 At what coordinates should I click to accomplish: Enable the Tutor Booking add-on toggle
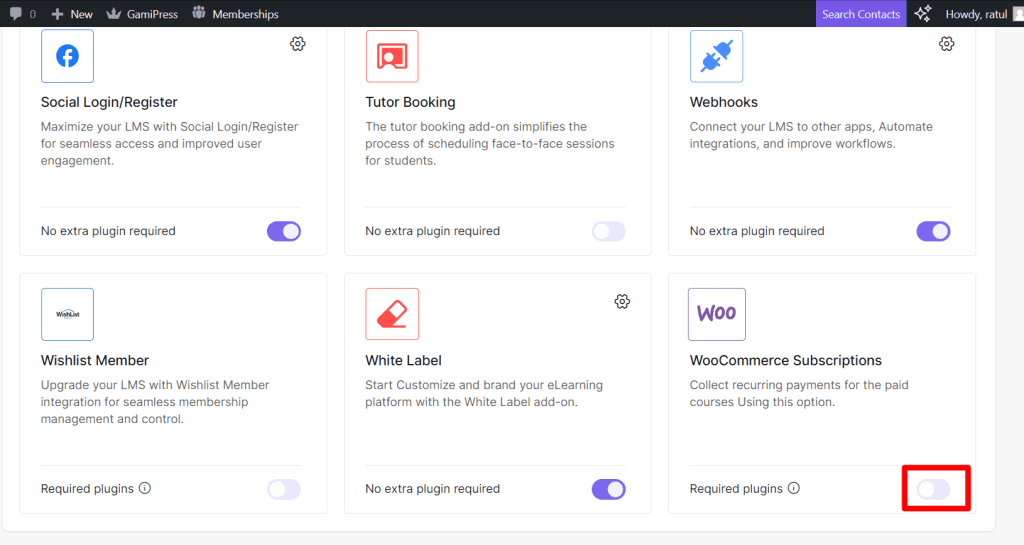(x=608, y=231)
